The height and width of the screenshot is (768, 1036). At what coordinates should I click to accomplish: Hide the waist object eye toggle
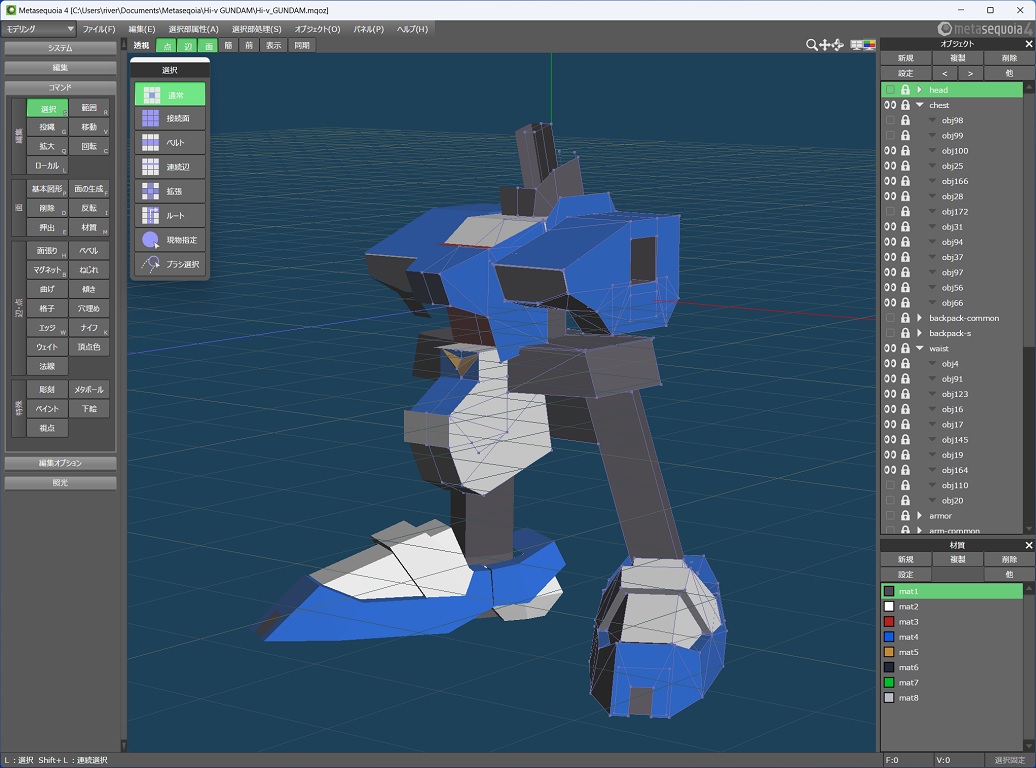pyautogui.click(x=890, y=348)
